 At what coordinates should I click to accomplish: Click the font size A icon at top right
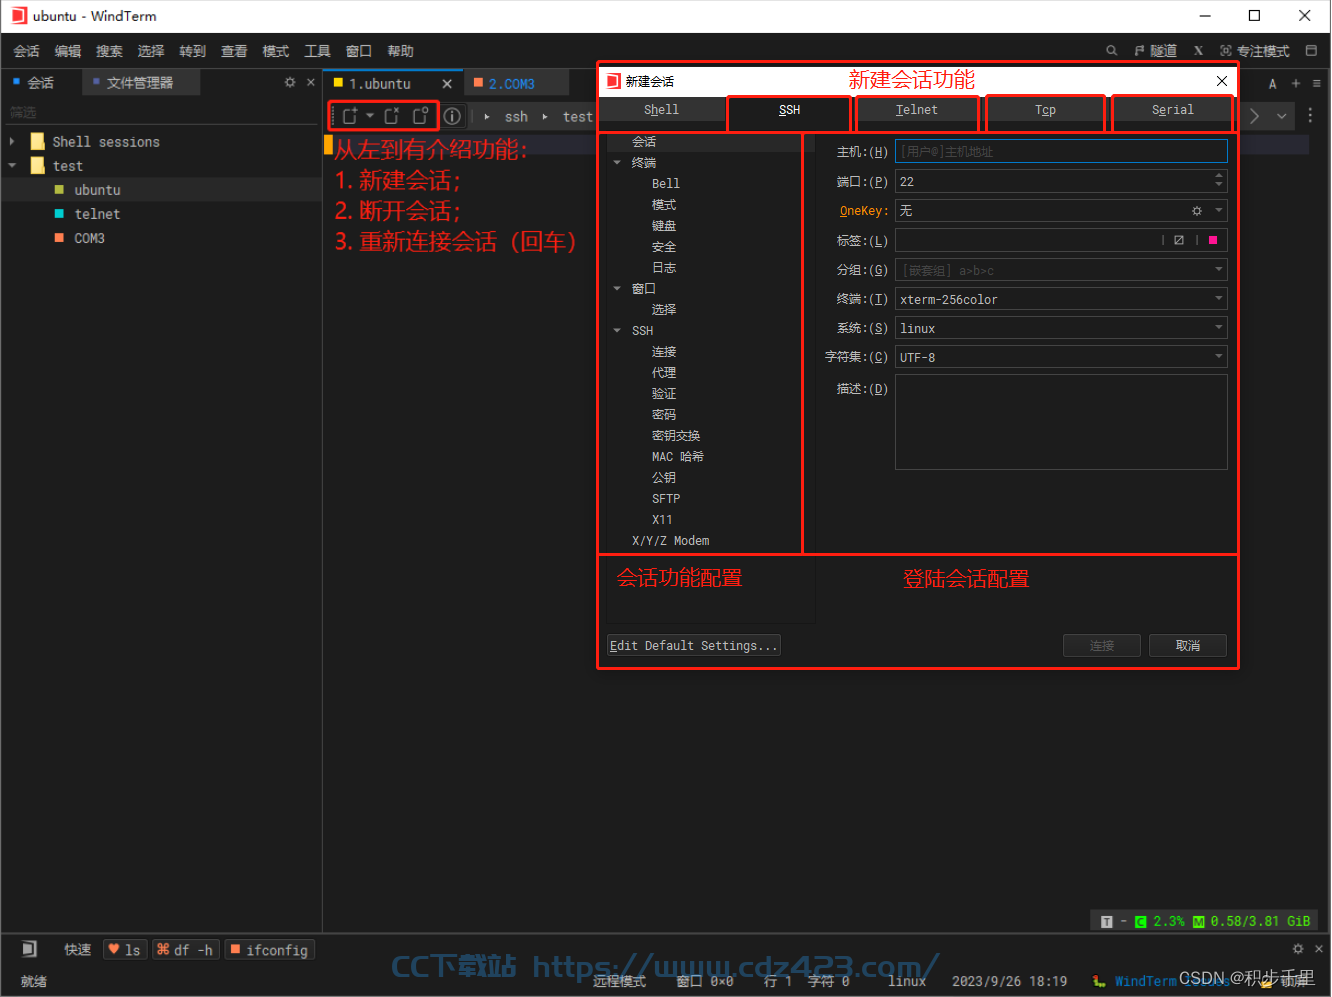1272,84
